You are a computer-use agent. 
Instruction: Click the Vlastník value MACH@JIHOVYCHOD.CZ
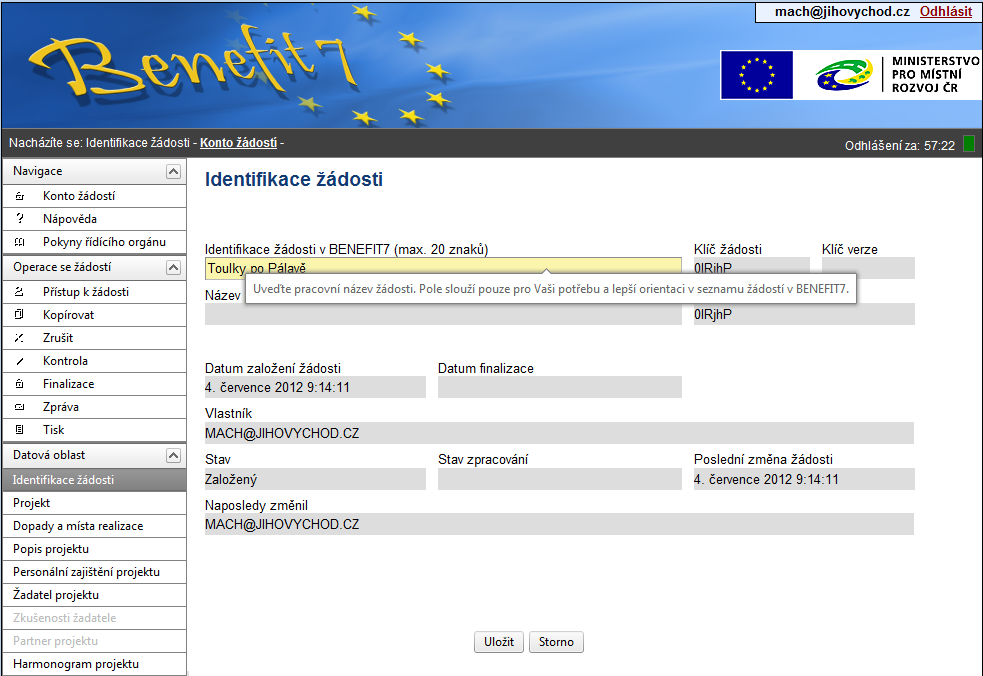(559, 433)
